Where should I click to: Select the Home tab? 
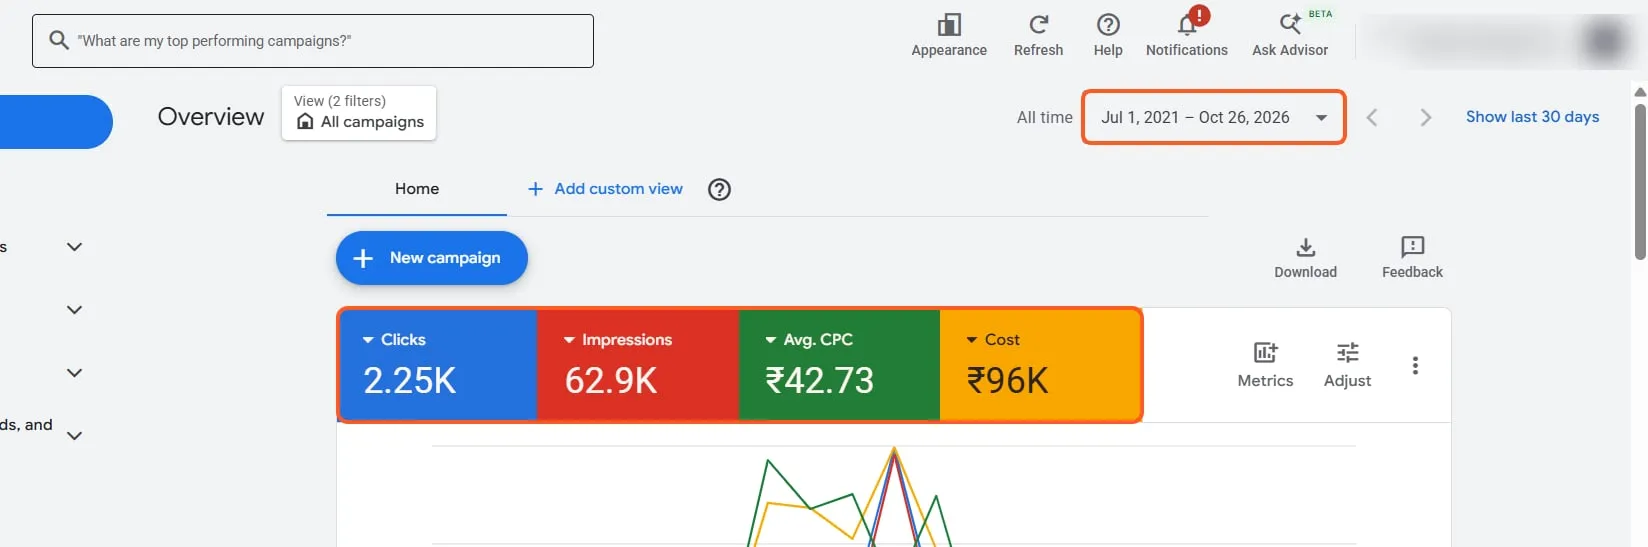click(417, 189)
